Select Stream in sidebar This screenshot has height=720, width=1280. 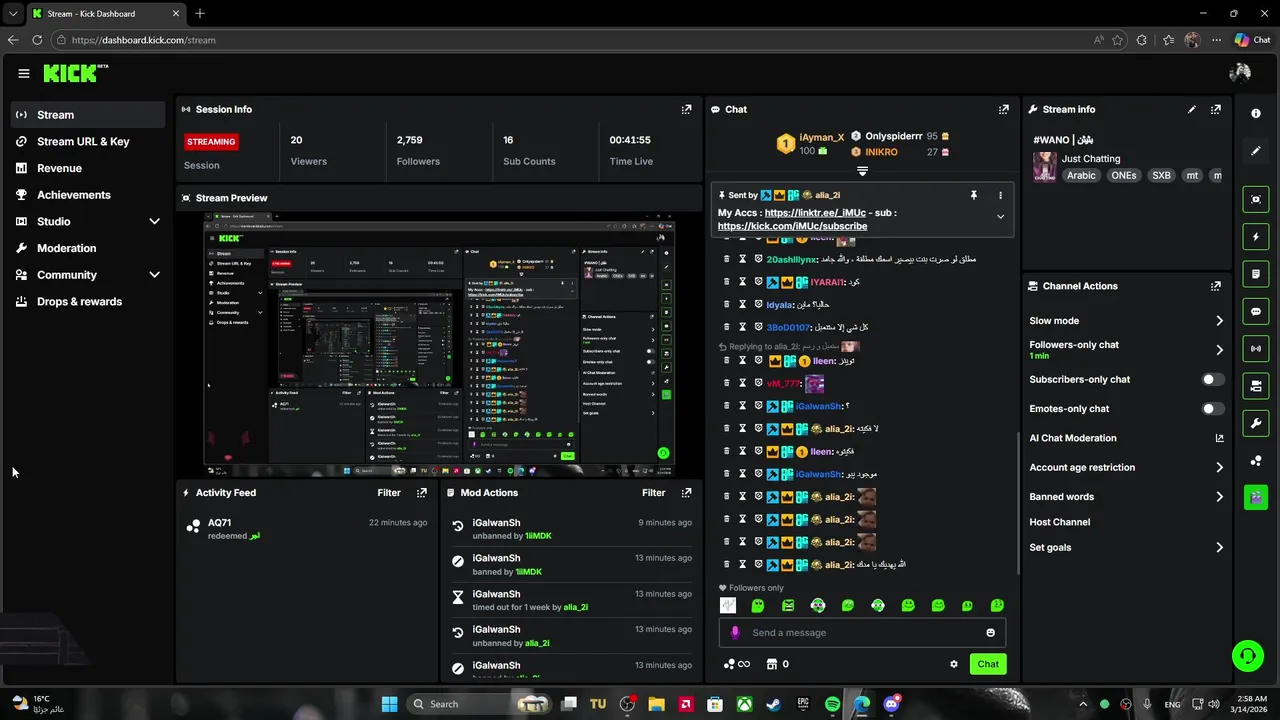pyautogui.click(x=88, y=115)
